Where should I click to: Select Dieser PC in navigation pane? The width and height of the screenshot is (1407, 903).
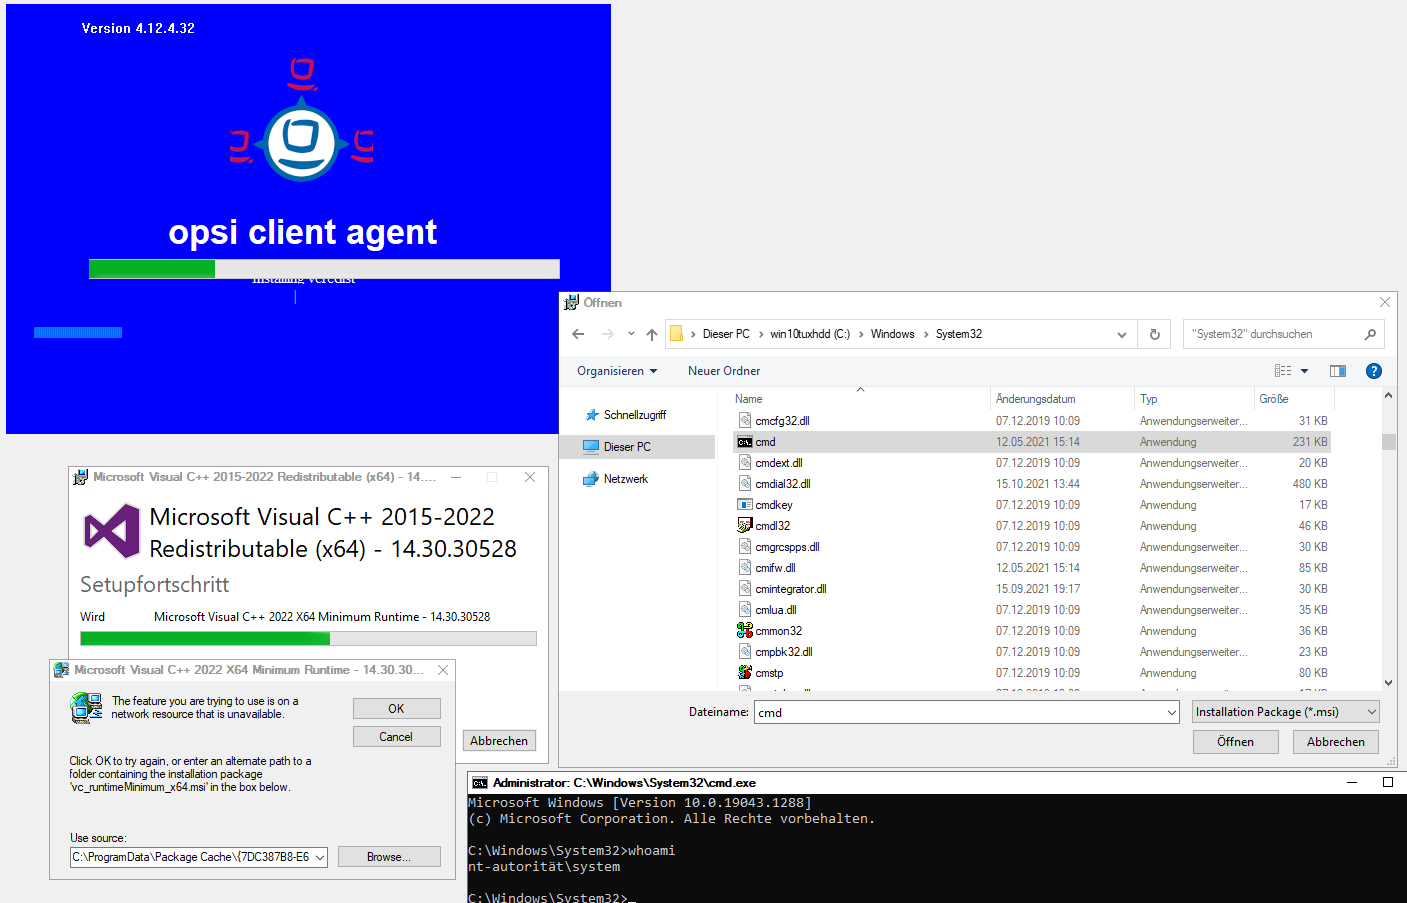(627, 447)
